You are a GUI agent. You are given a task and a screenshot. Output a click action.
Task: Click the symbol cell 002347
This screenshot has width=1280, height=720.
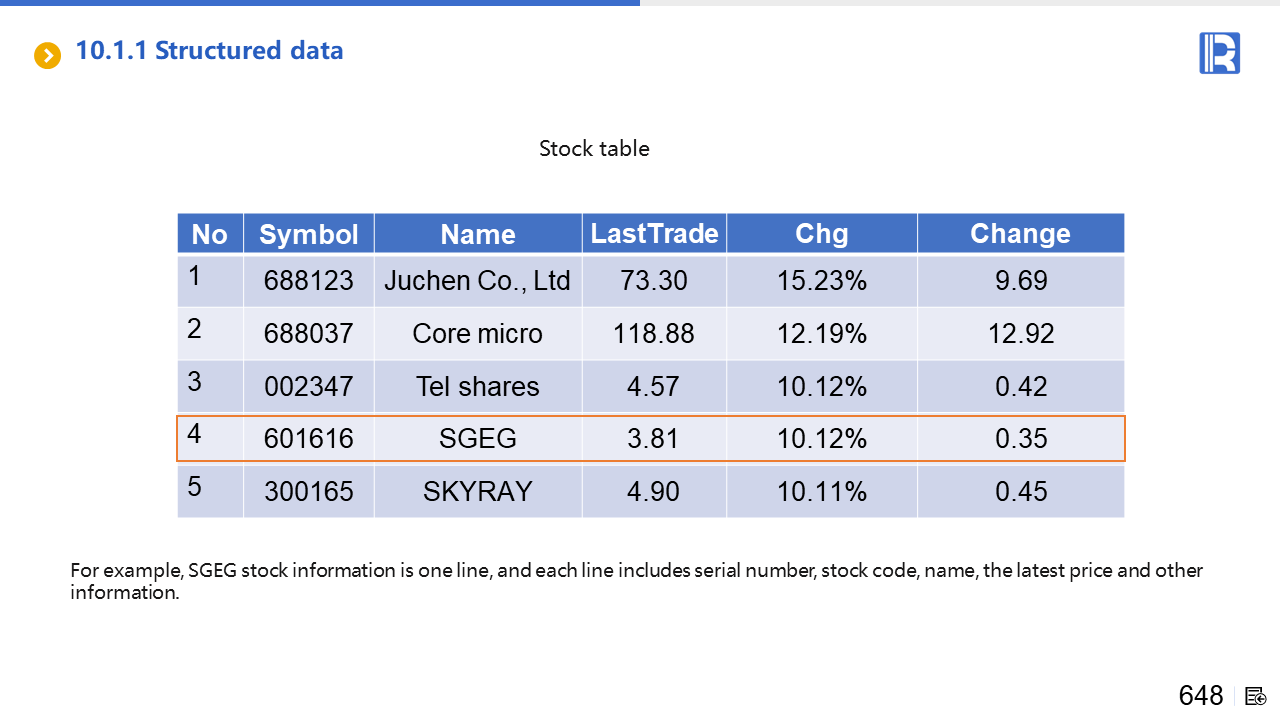[308, 387]
